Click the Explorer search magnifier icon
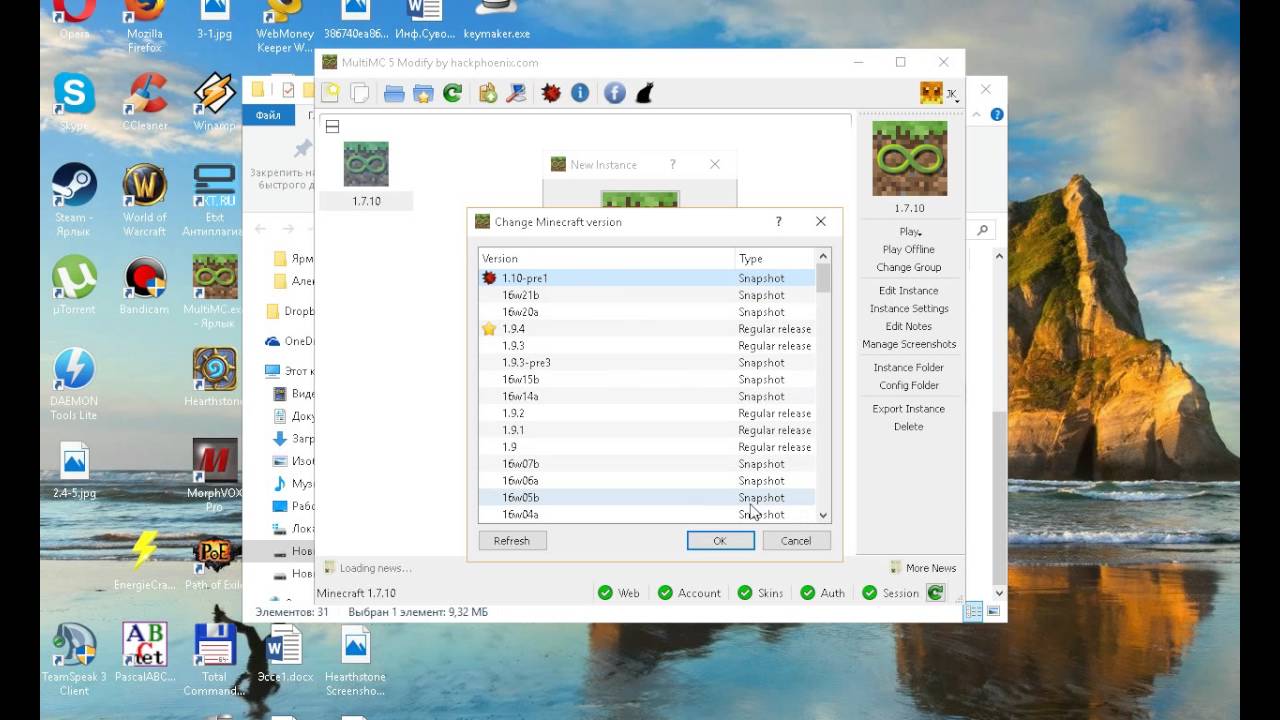Image resolution: width=1280 pixels, height=720 pixels. (983, 230)
